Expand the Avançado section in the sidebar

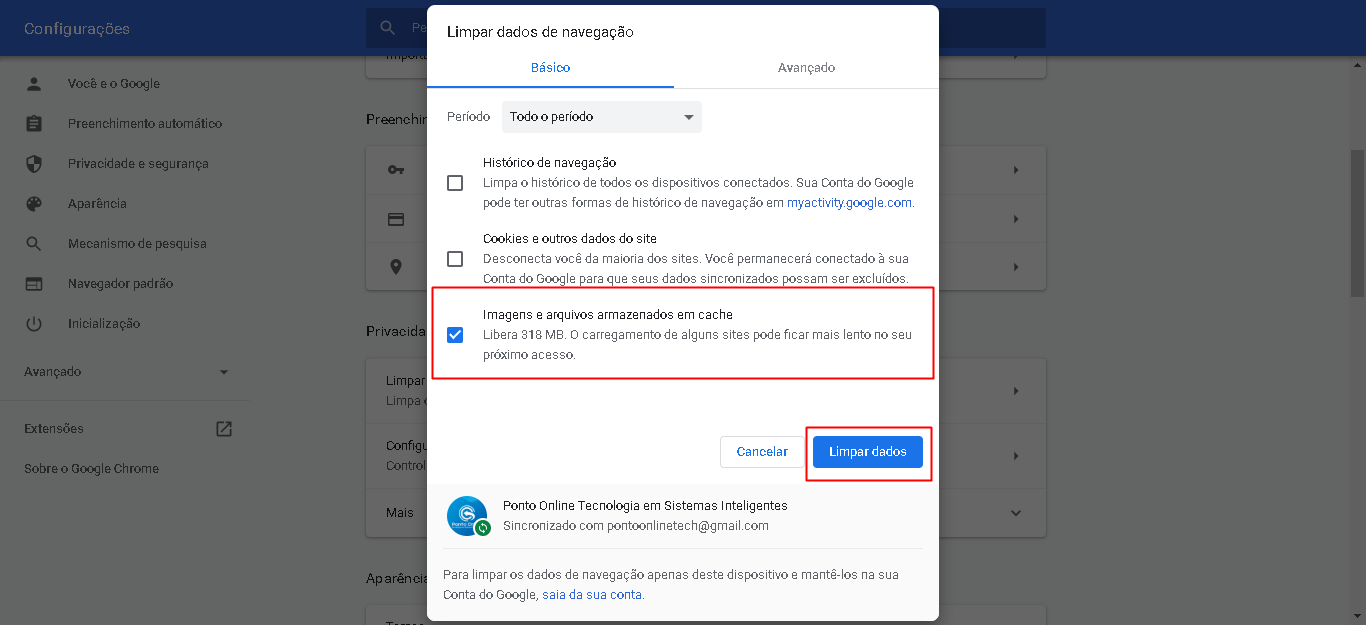[x=223, y=372]
